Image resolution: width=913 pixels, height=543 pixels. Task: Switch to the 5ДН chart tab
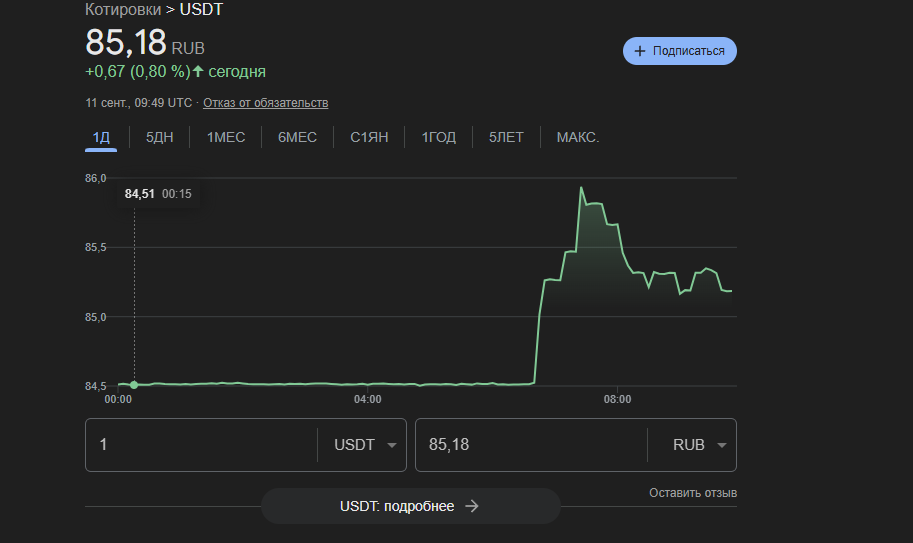tap(160, 137)
